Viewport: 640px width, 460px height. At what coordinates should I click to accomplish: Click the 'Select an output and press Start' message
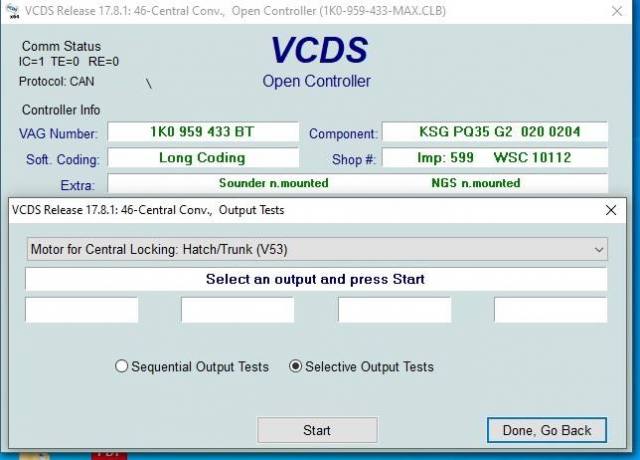(x=315, y=279)
